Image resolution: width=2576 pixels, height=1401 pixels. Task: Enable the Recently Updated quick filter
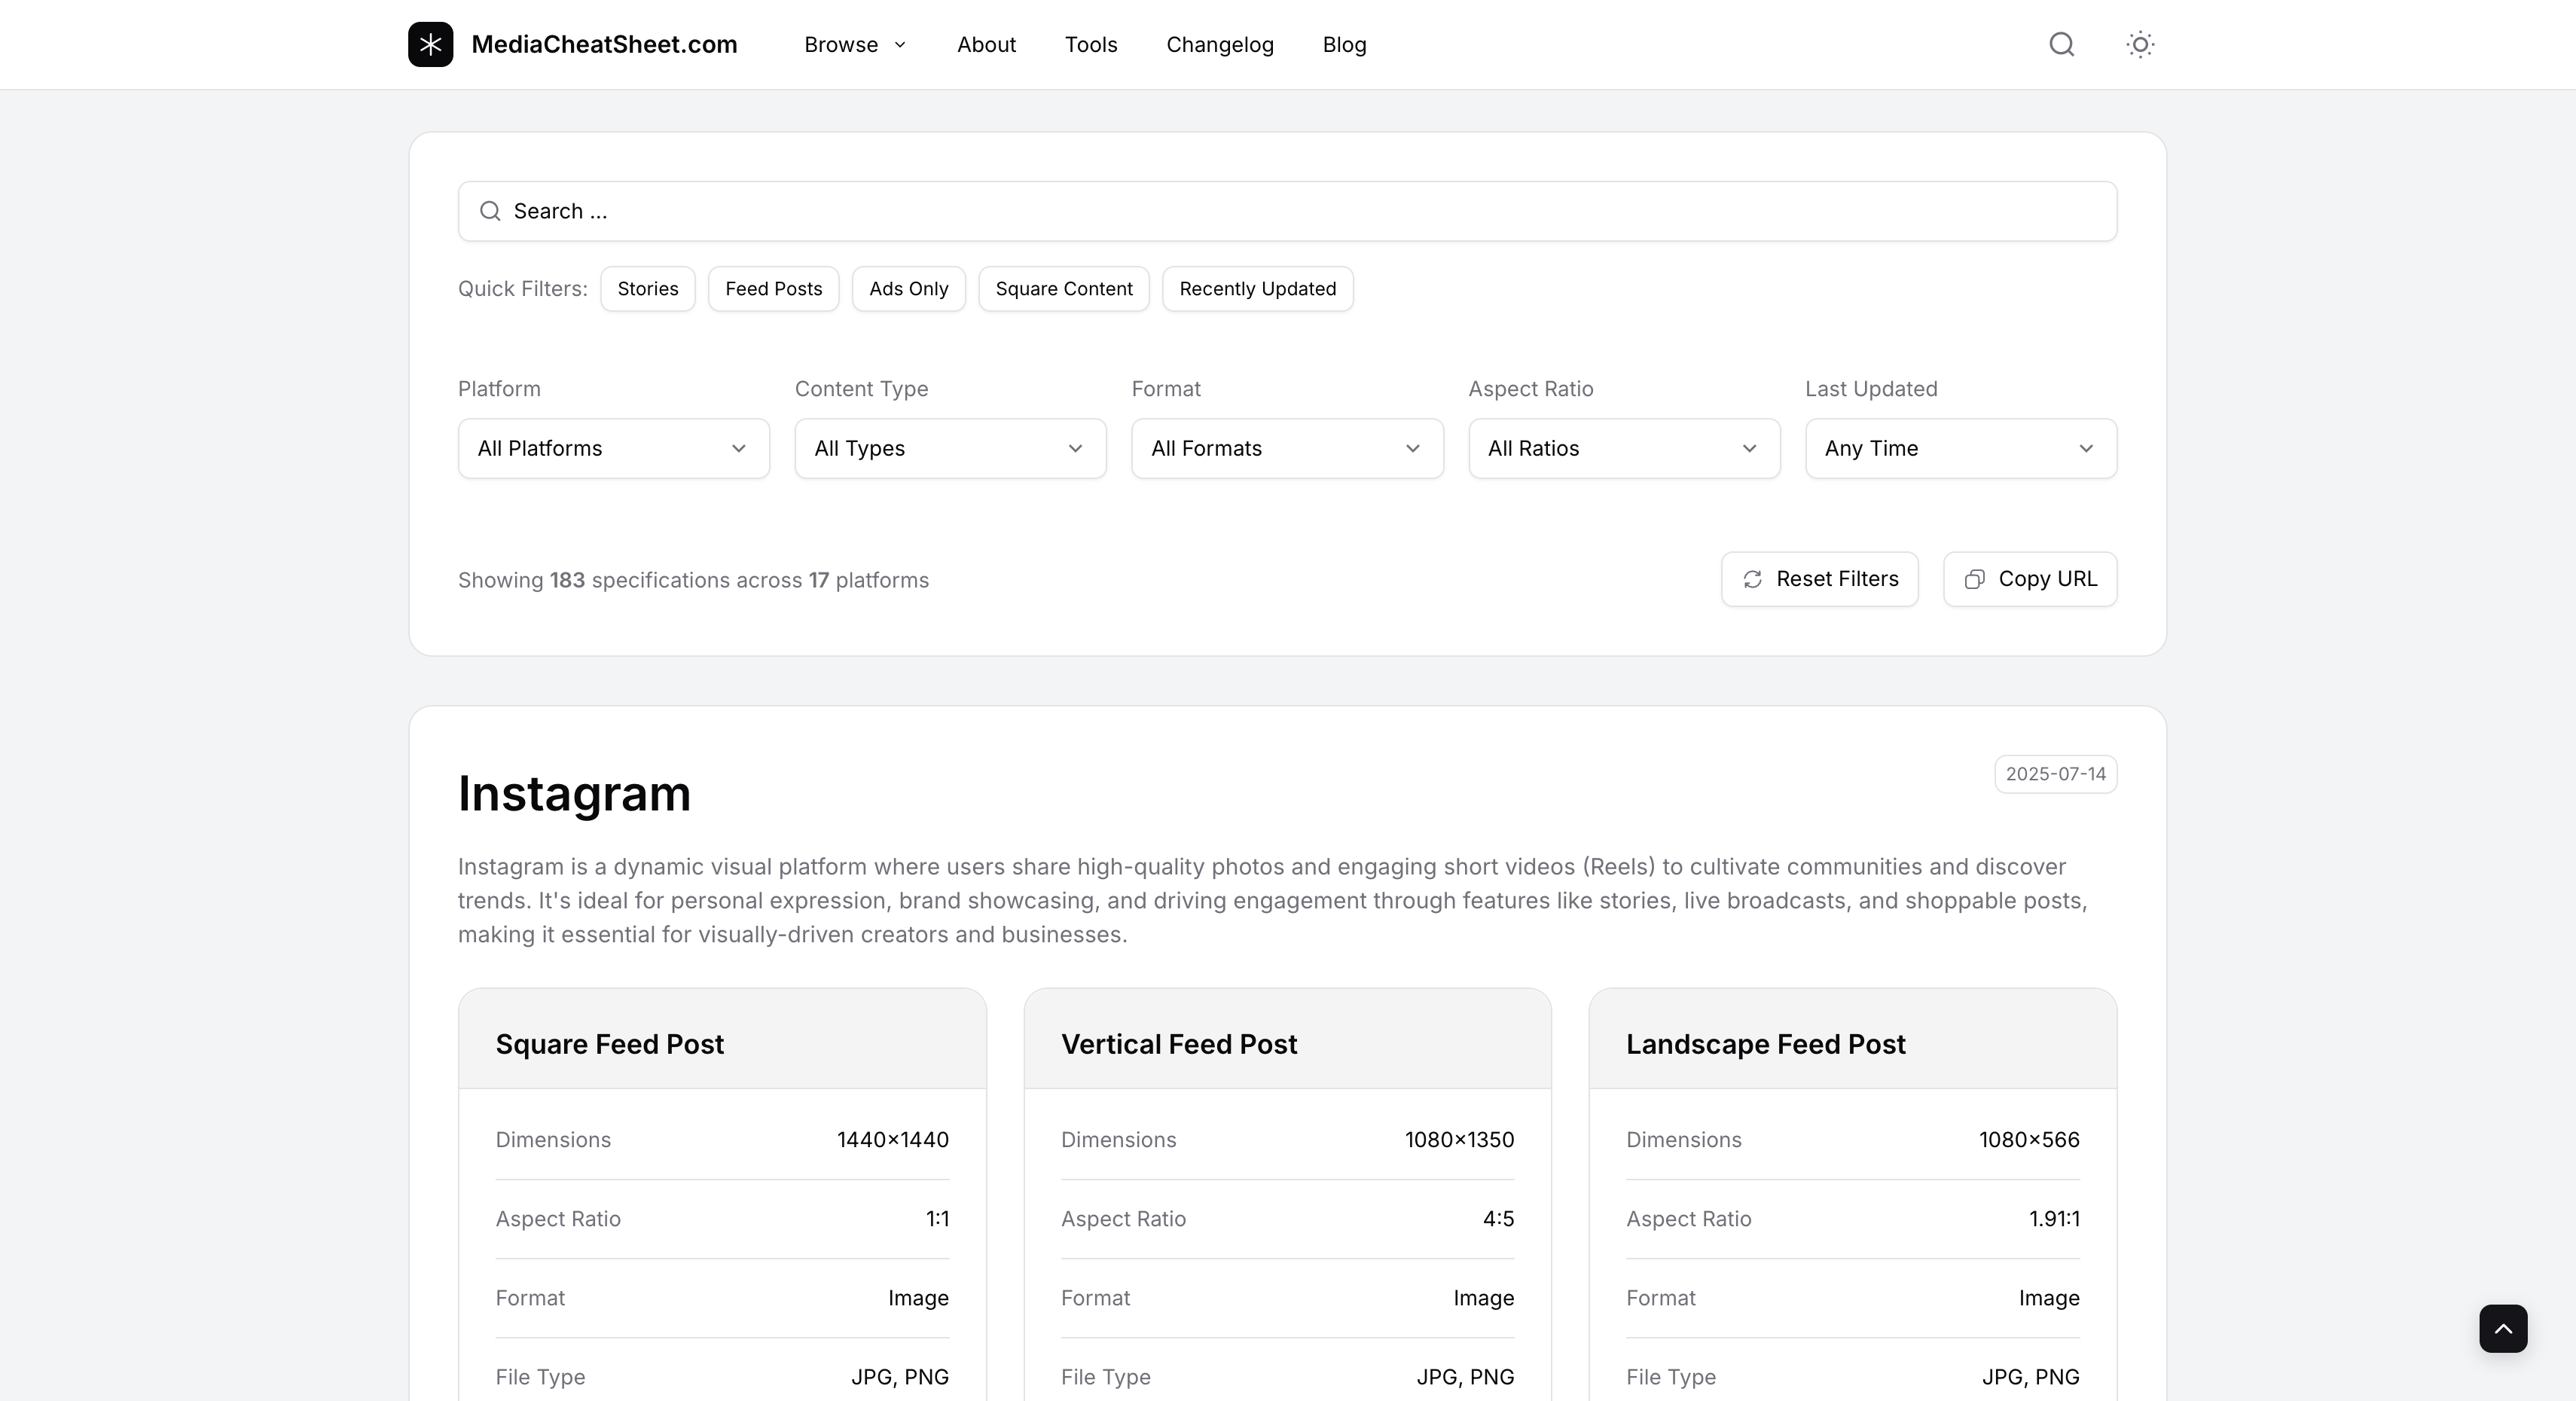[1257, 289]
